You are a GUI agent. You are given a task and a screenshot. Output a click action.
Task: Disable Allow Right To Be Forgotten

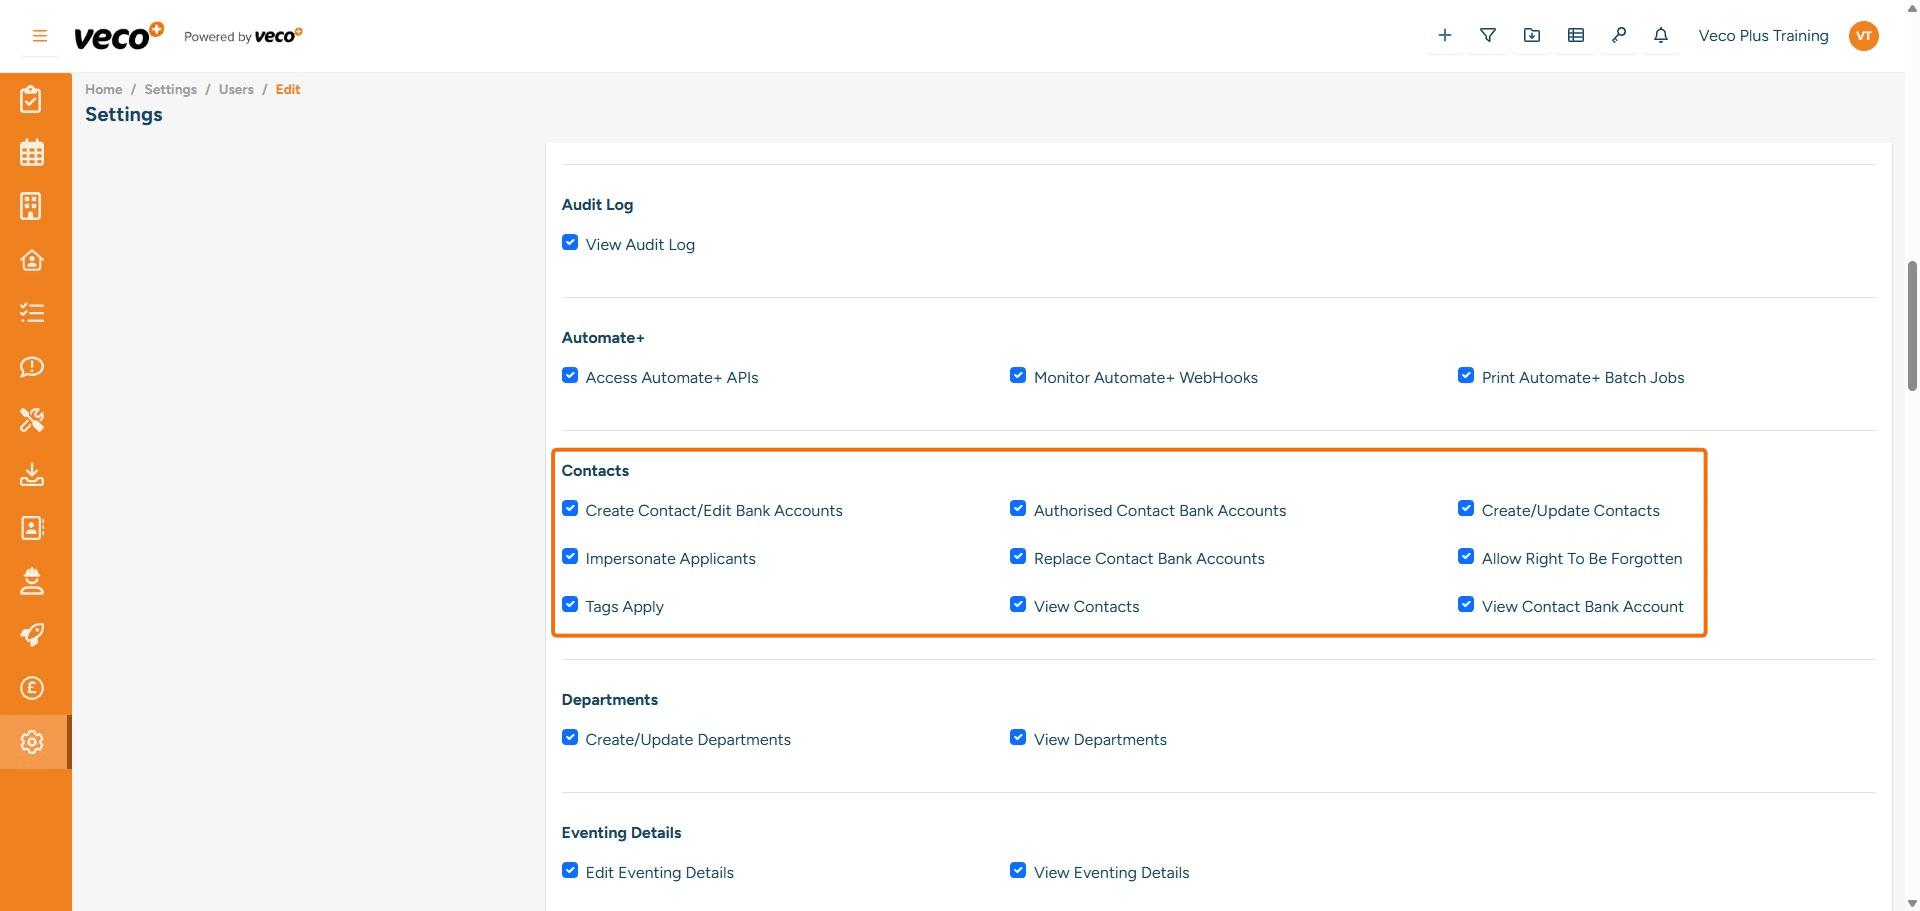click(1466, 557)
